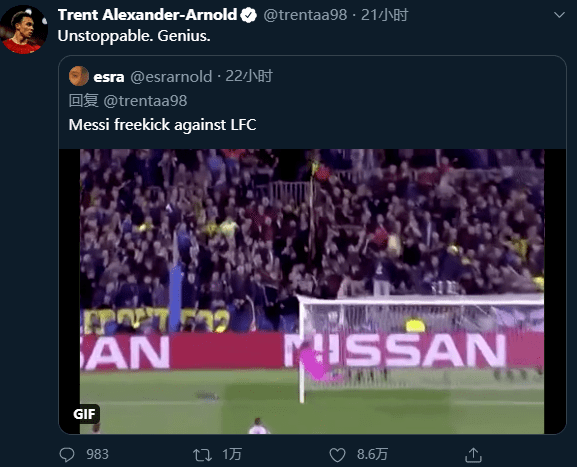
Task: Click esra's small profile avatar
Action: 79,76
